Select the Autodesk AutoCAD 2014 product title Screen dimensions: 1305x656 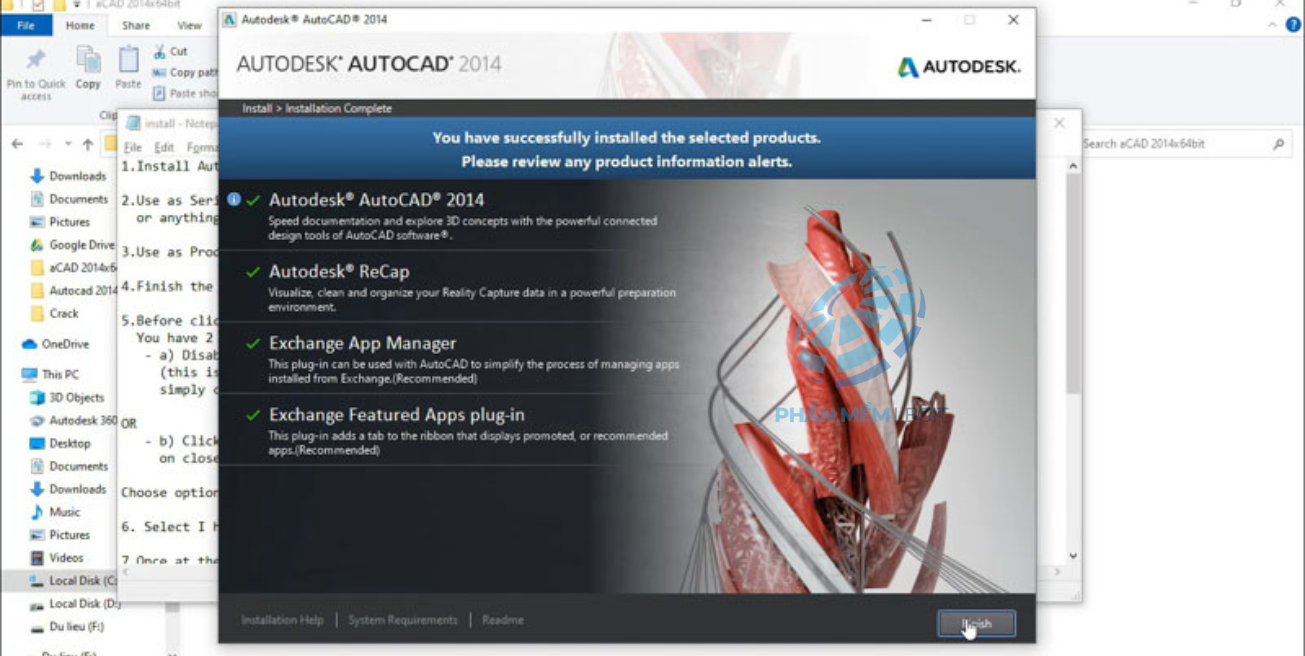point(378,200)
